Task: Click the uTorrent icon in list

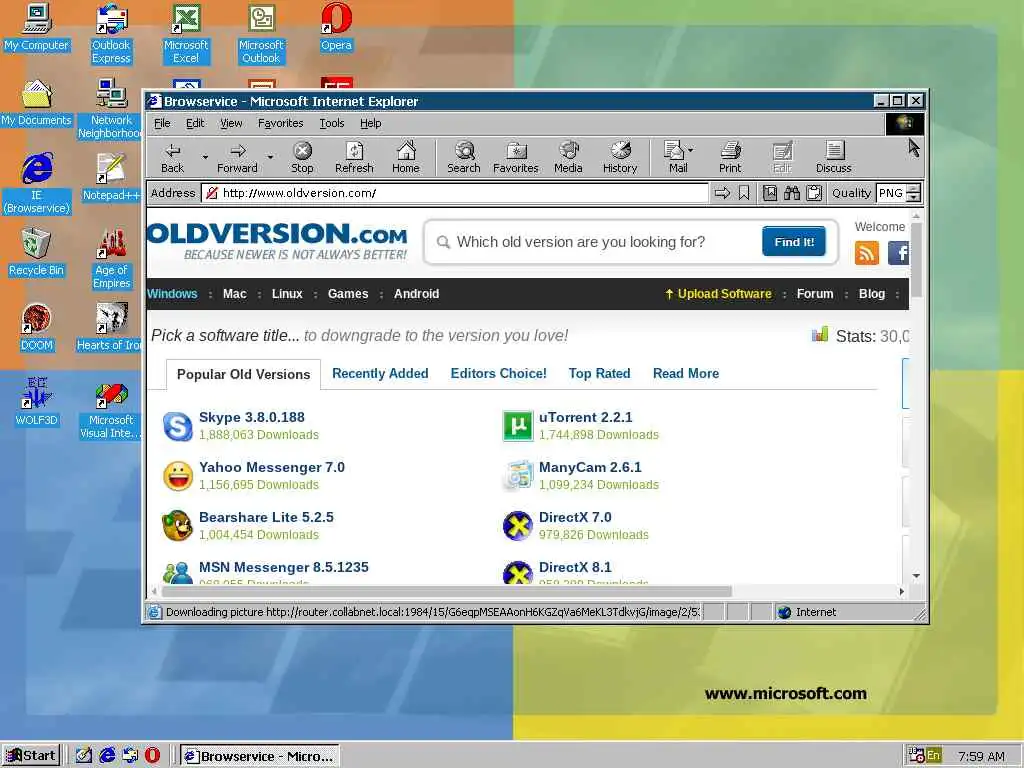Action: [518, 426]
